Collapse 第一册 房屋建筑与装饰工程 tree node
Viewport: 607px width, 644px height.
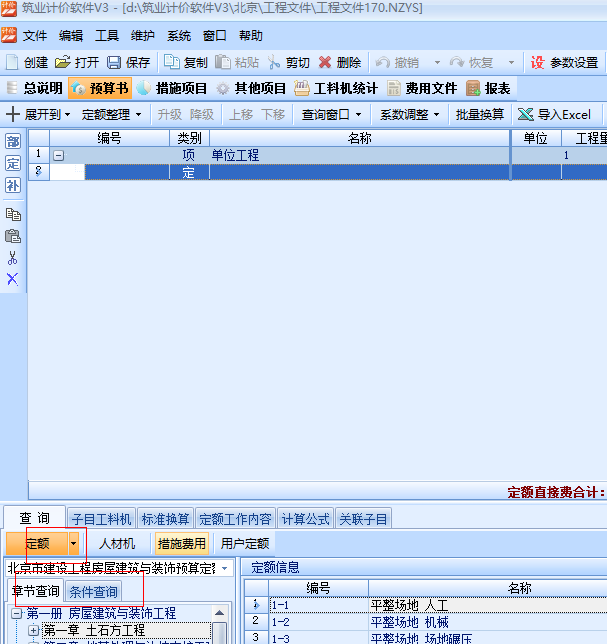[x=17, y=613]
